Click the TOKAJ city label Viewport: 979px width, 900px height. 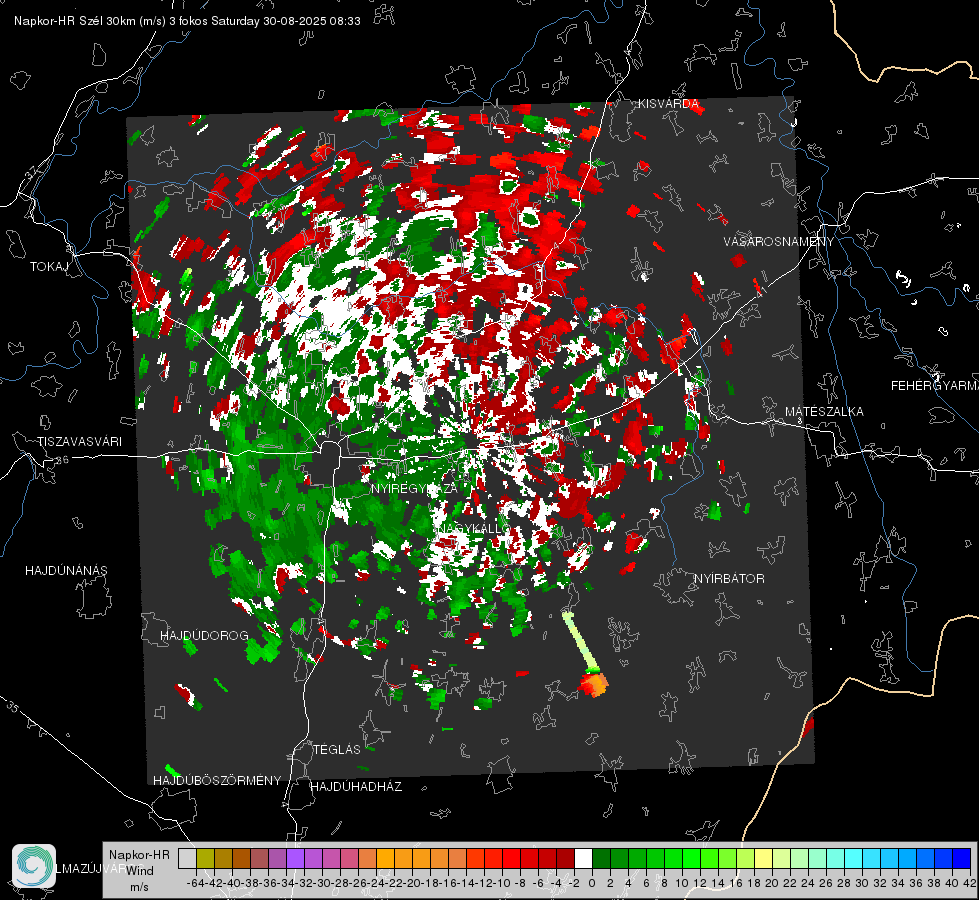tap(49, 267)
